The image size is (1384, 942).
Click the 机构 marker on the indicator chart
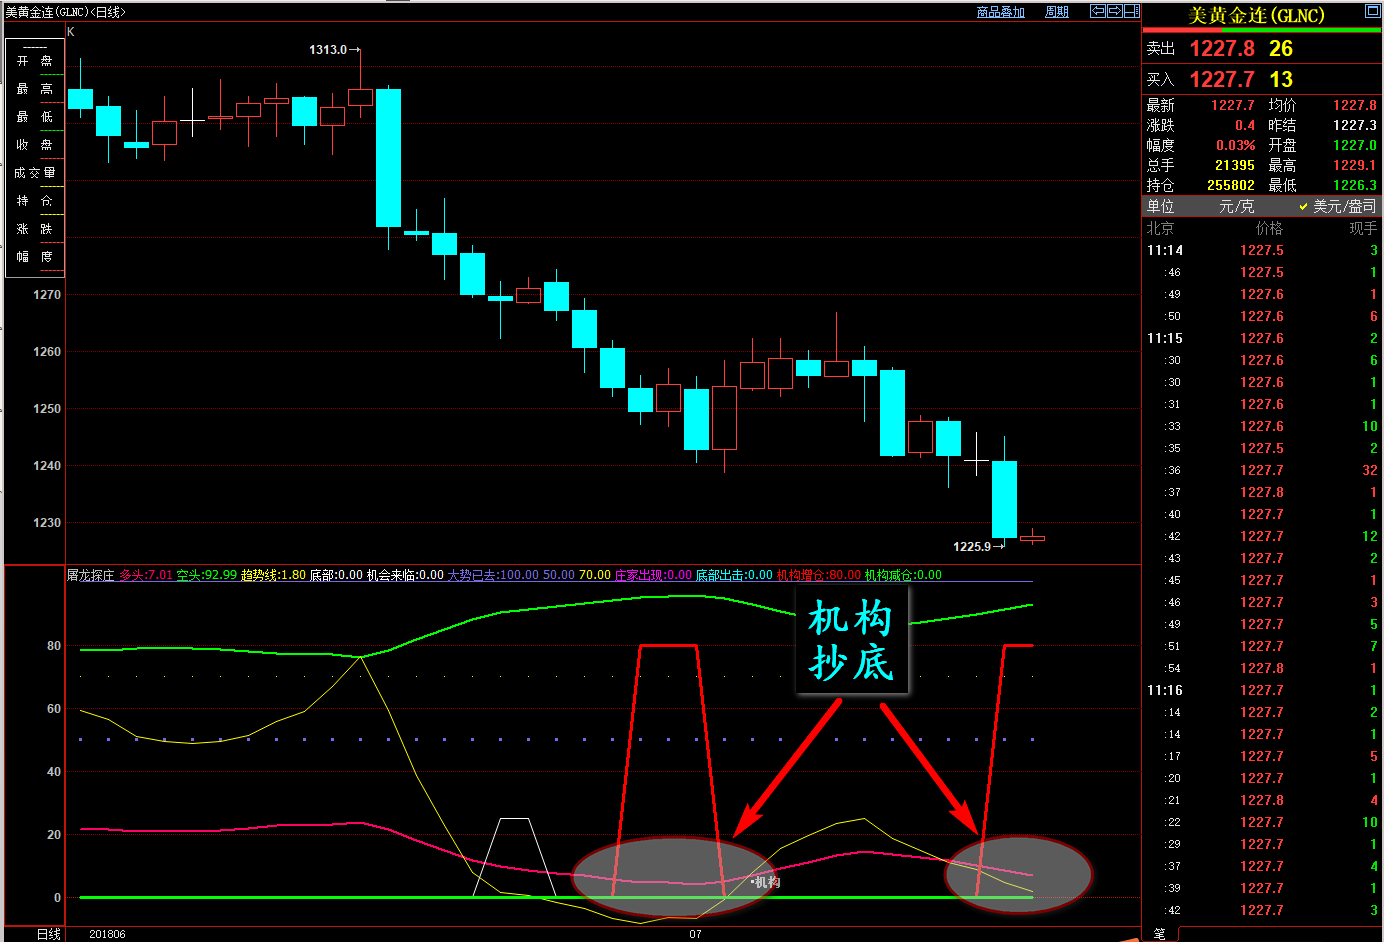[766, 882]
